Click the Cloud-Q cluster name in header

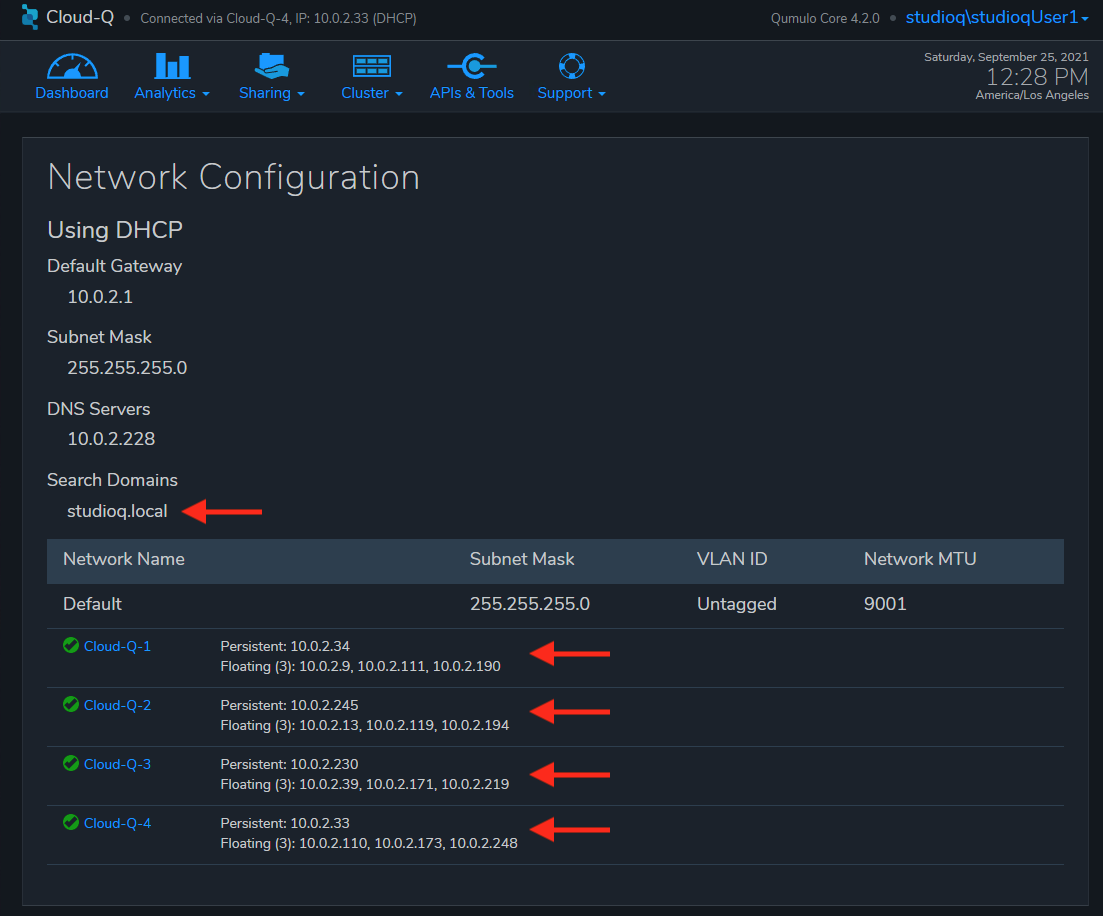point(79,17)
